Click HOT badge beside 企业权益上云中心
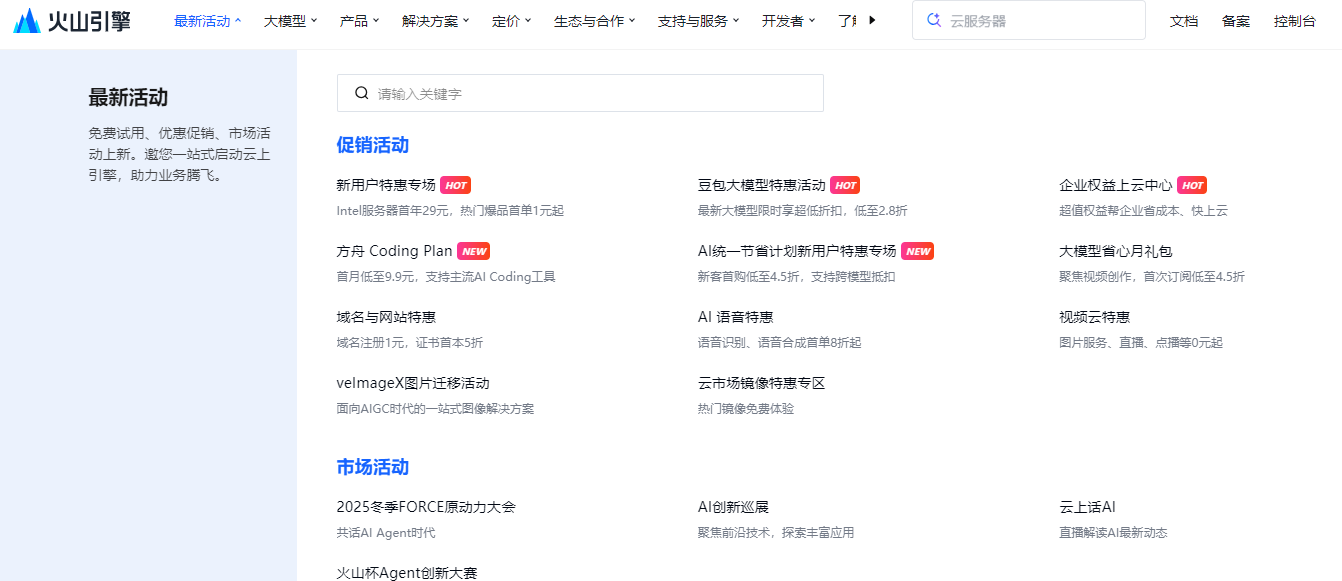1342x581 pixels. click(1192, 185)
